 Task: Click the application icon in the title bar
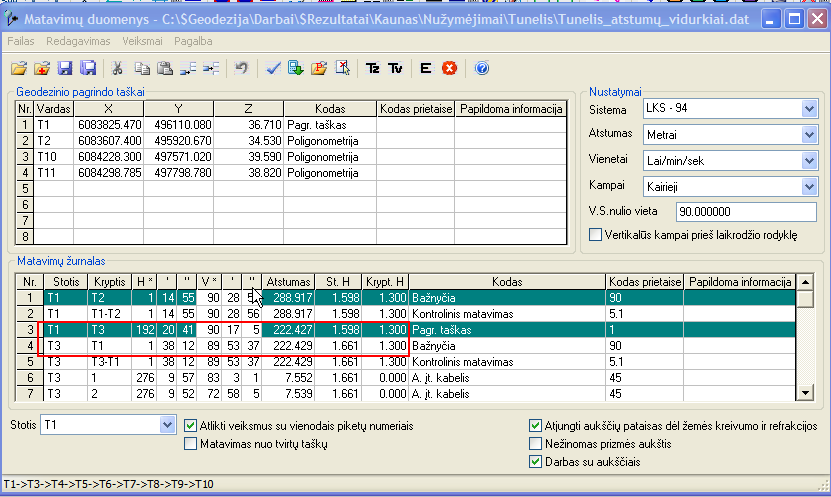[11, 19]
